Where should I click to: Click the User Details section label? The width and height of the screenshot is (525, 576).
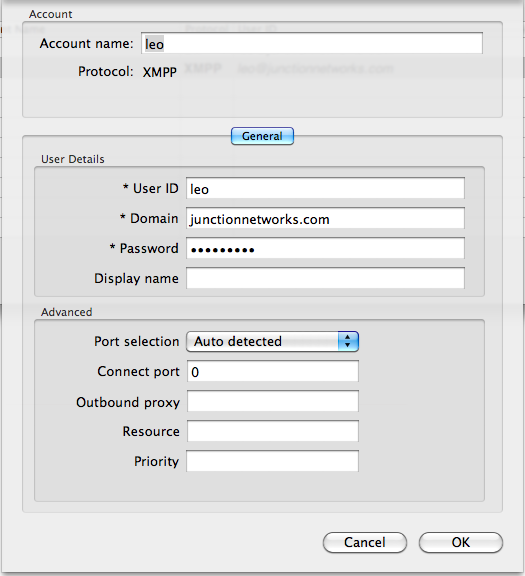click(x=73, y=159)
